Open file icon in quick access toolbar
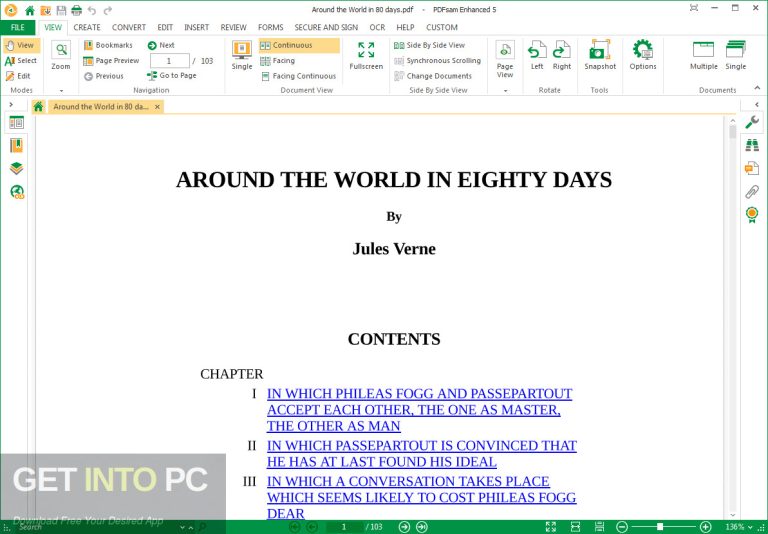Image resolution: width=768 pixels, height=534 pixels. tap(46, 10)
